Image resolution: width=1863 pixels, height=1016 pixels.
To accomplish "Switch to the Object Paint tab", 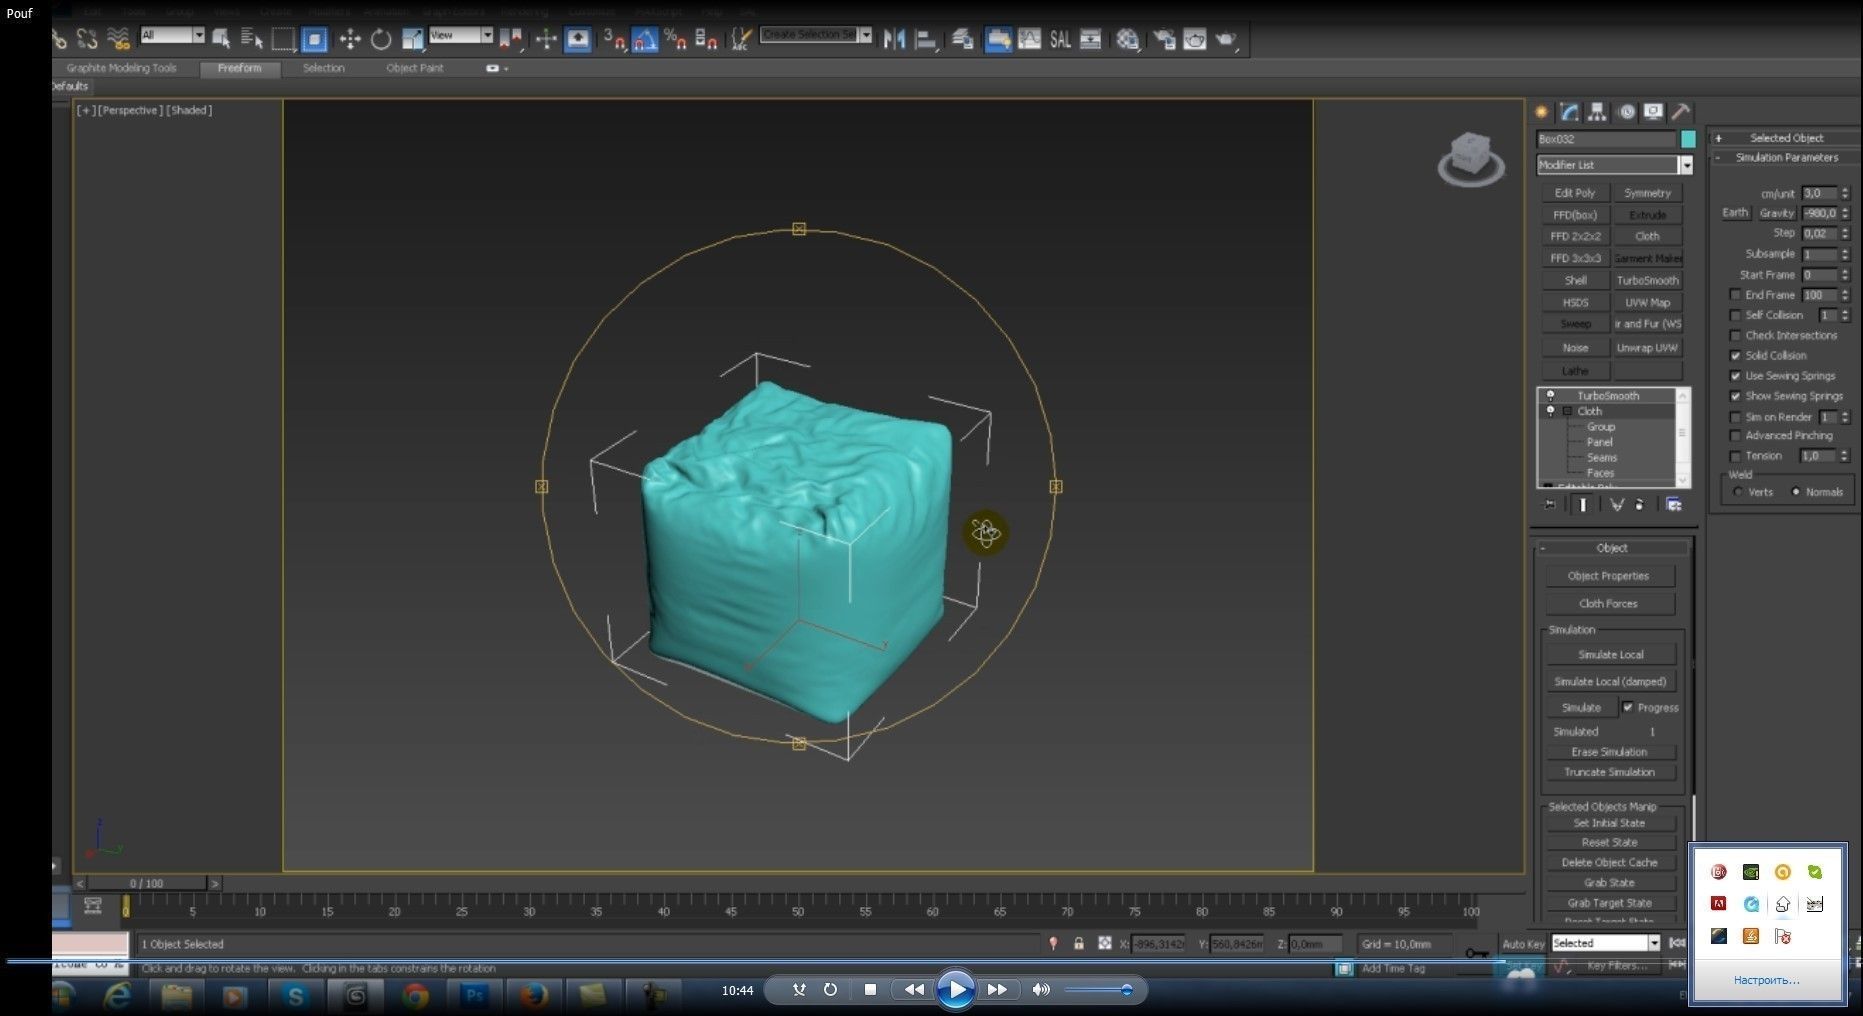I will tap(414, 68).
